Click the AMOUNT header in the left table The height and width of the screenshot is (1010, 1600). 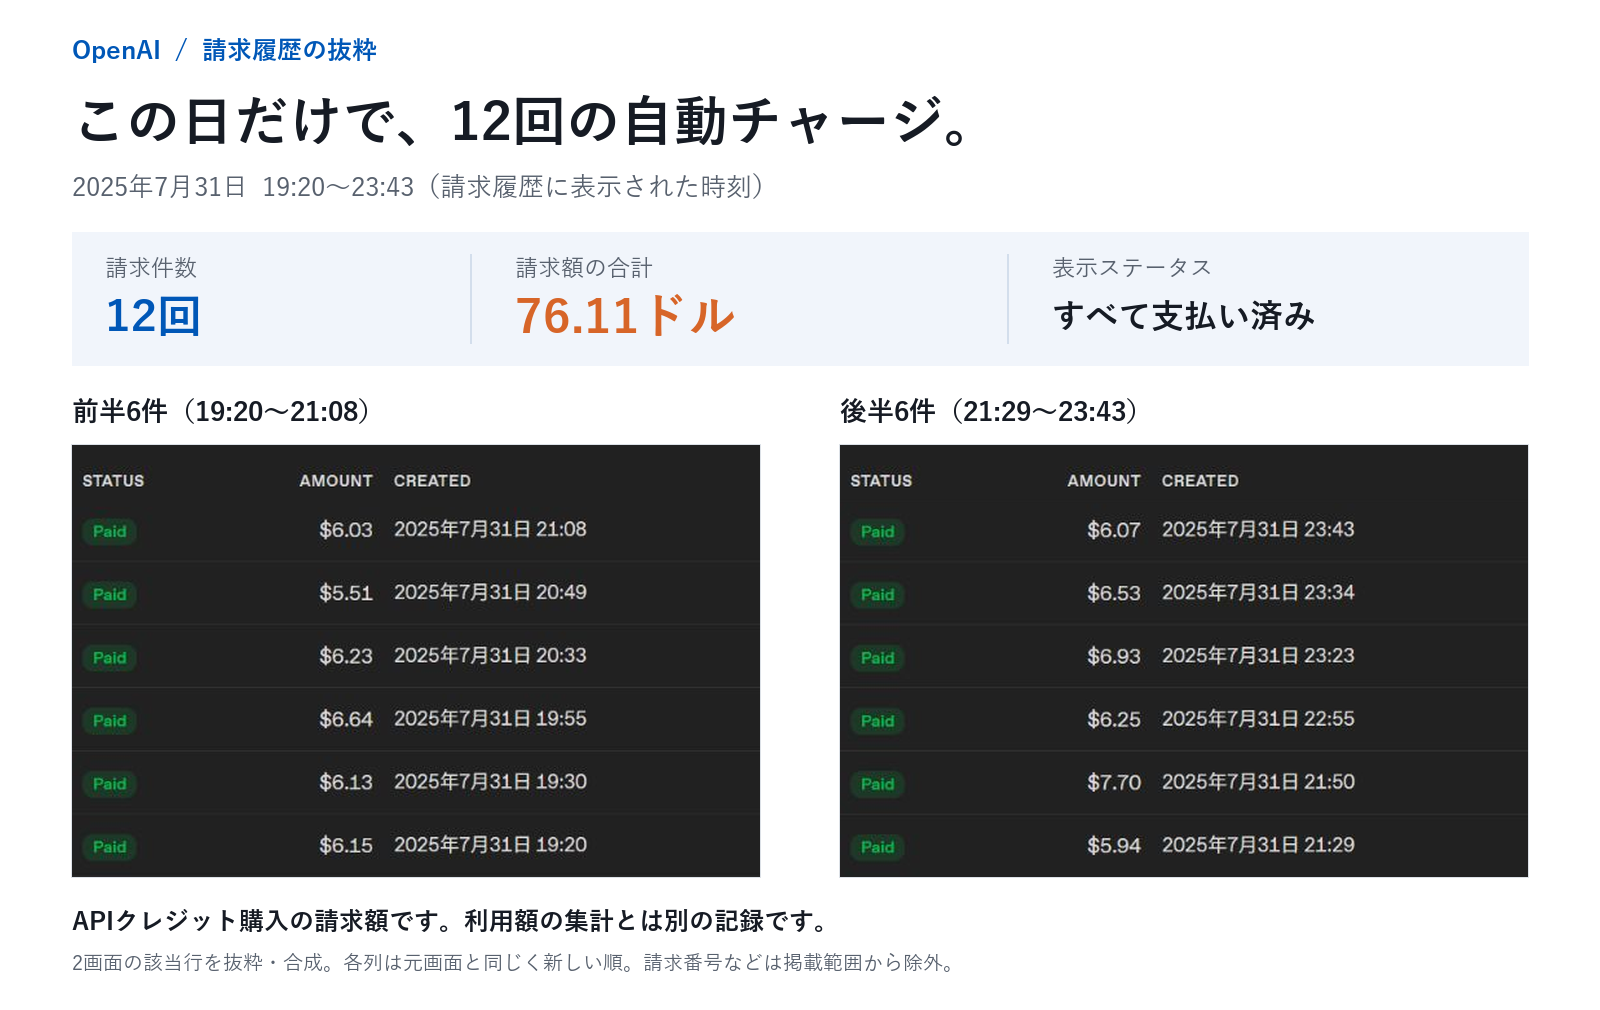[336, 481]
